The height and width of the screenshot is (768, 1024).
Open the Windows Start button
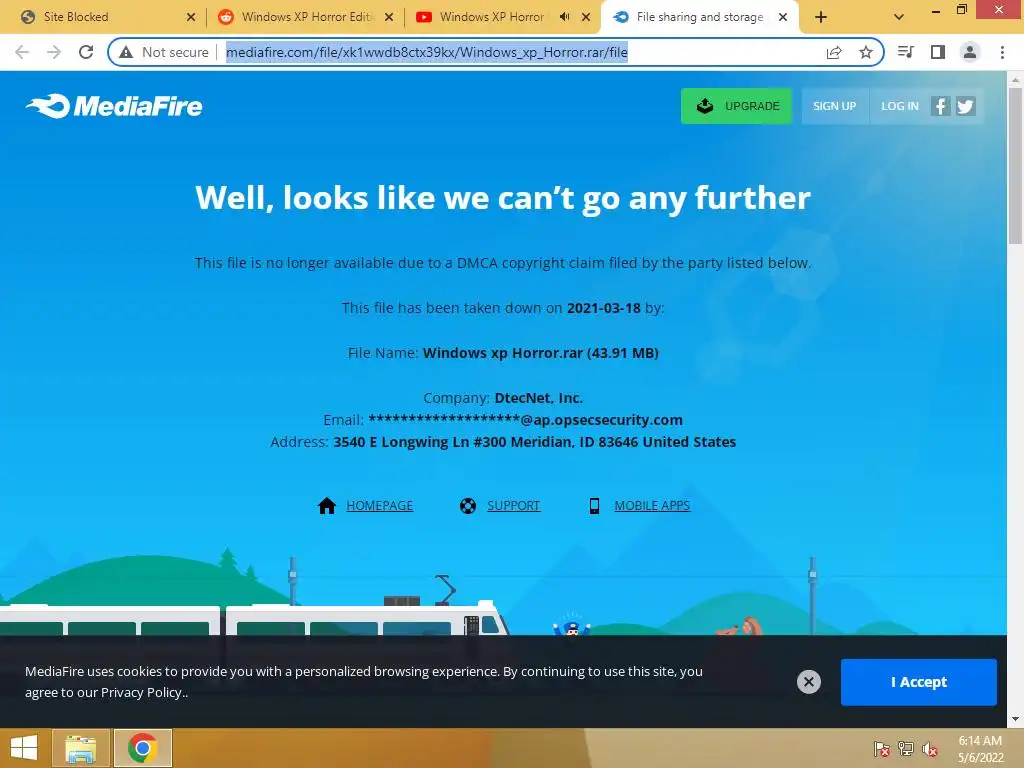point(24,748)
